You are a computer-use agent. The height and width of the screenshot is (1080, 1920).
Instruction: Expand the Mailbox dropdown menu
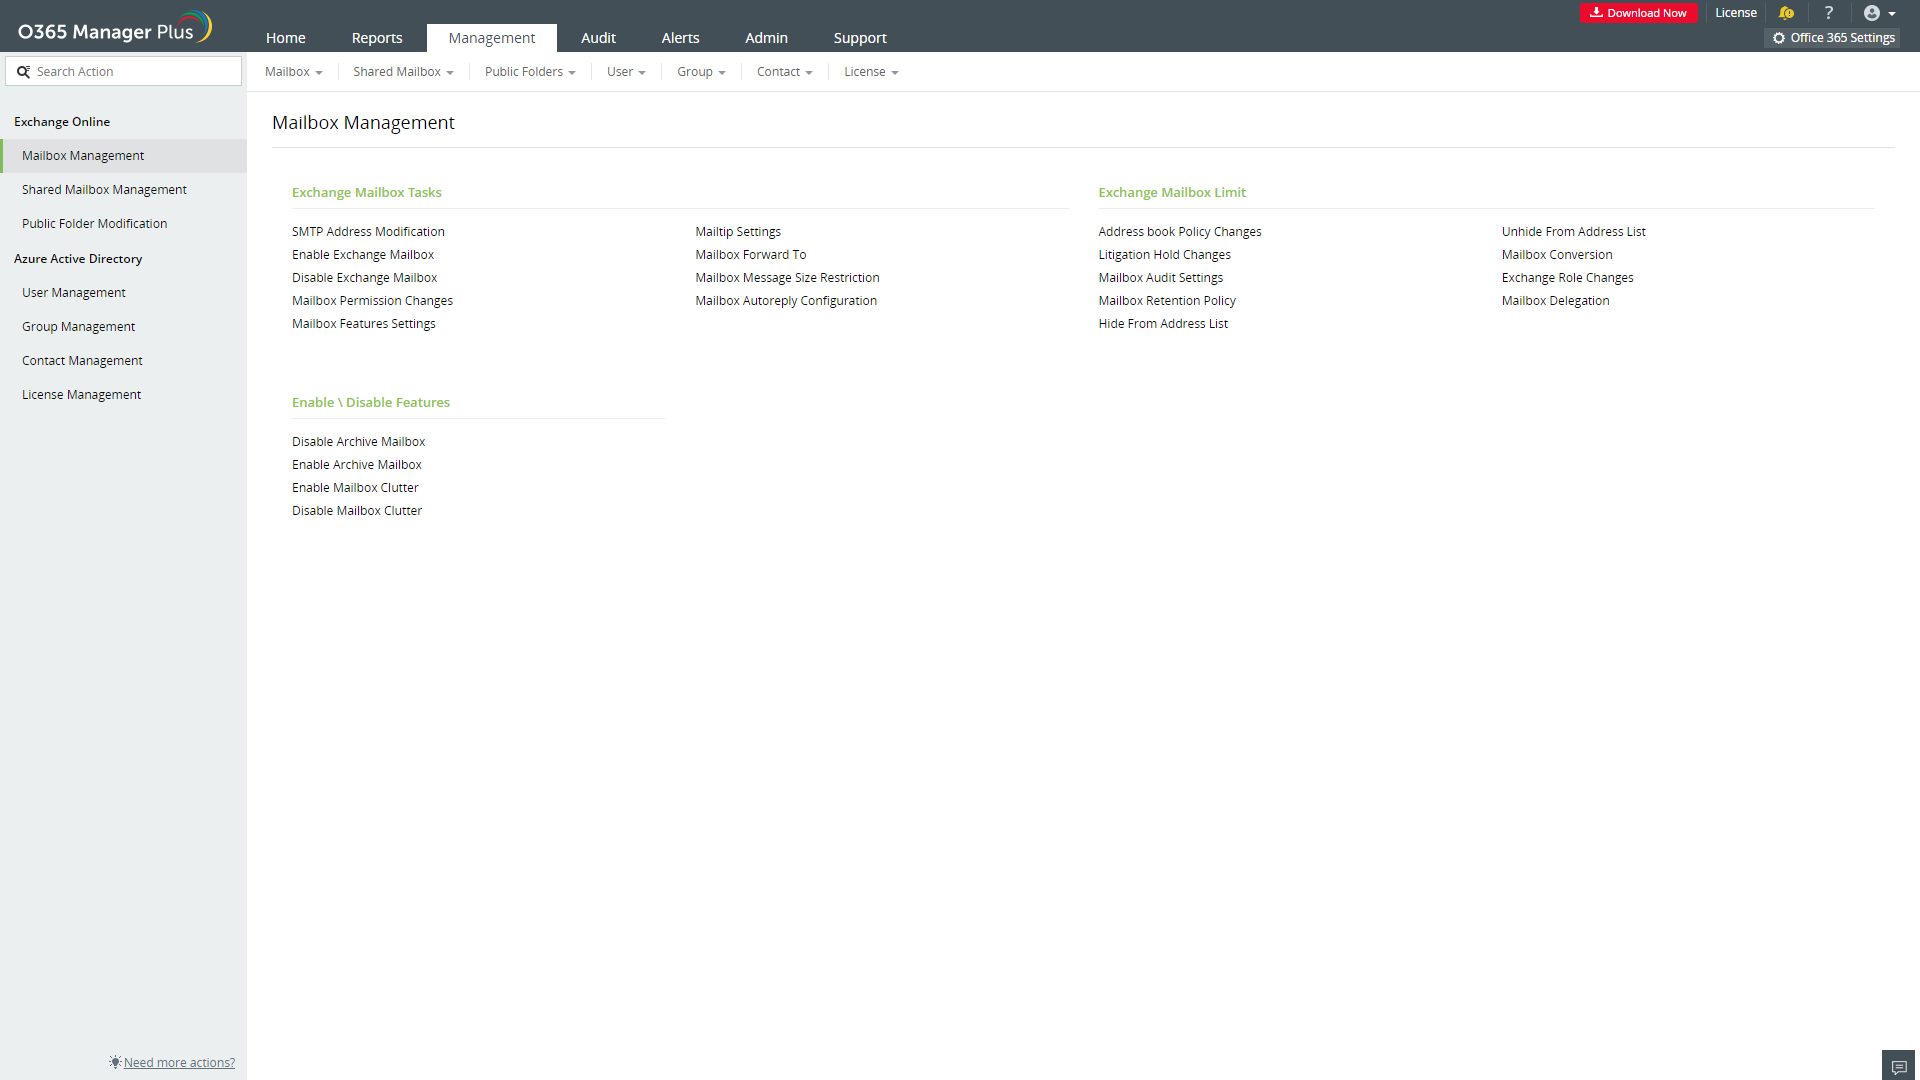(293, 72)
